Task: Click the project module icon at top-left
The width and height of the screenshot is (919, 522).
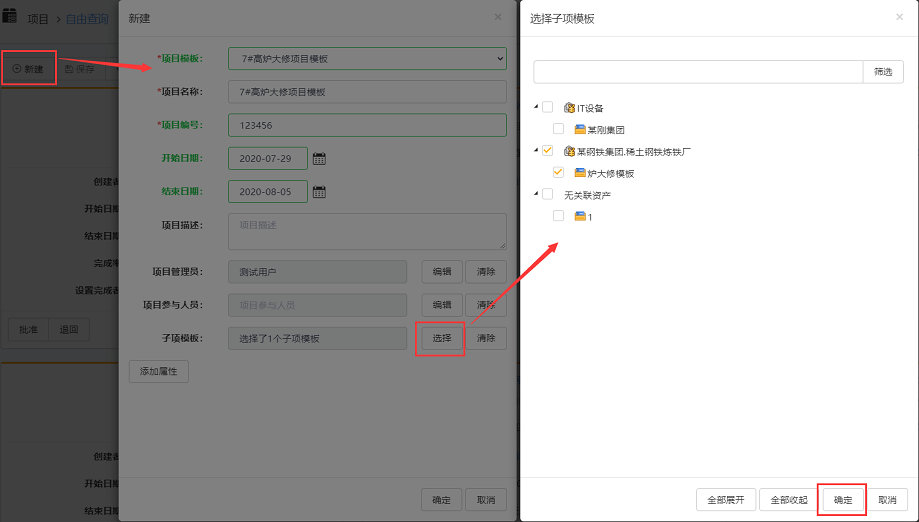Action: tap(10, 16)
